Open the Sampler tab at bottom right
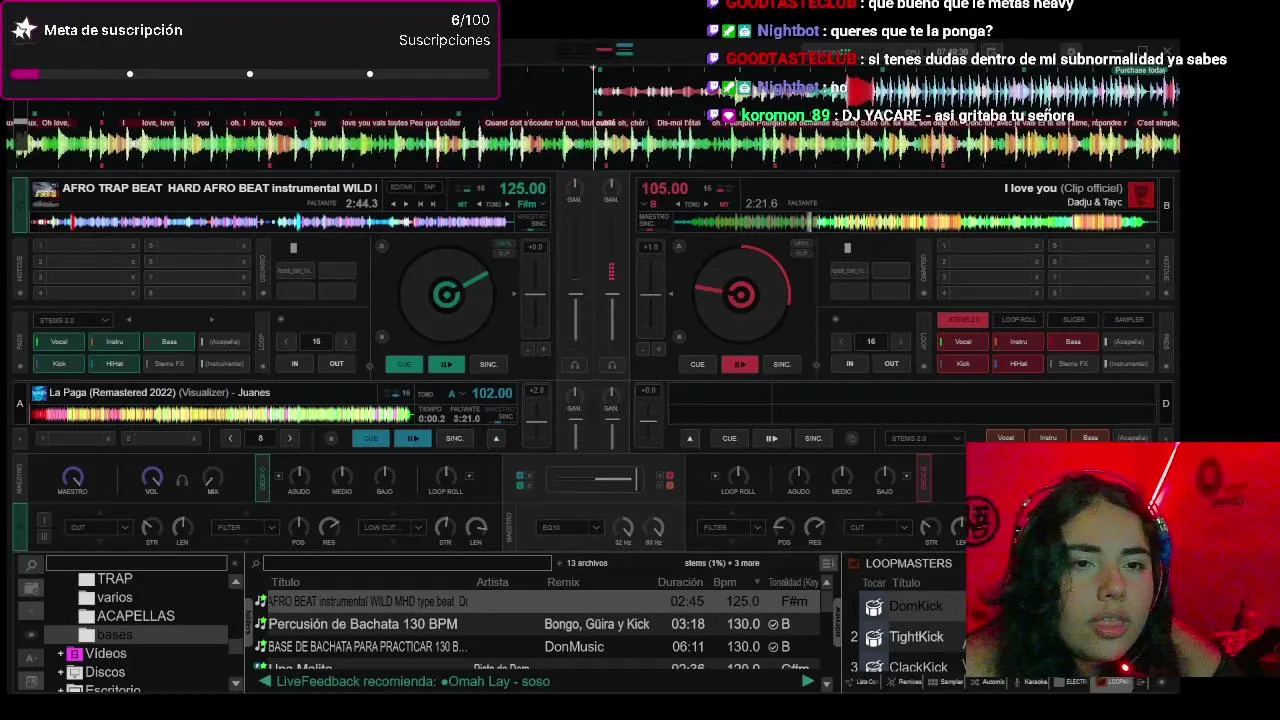This screenshot has width=1280, height=720. pyautogui.click(x=947, y=682)
